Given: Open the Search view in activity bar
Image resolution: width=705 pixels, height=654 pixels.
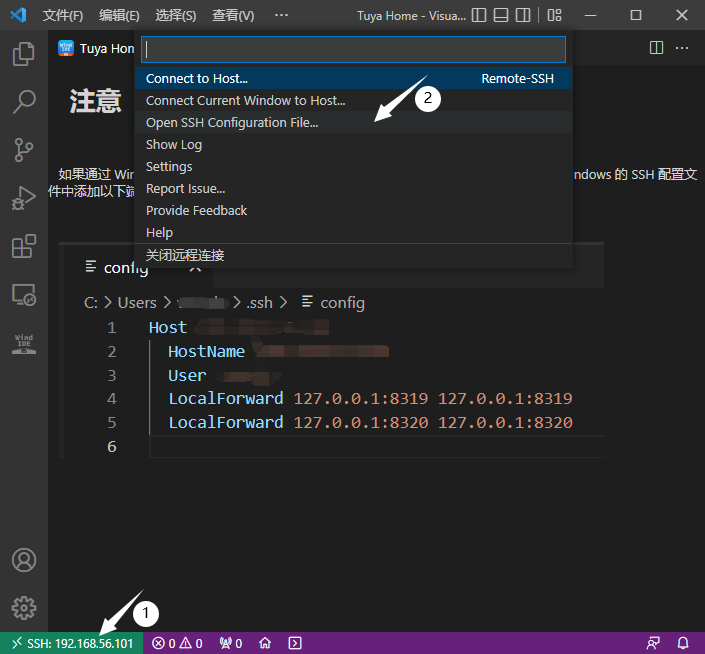Looking at the screenshot, I should [x=24, y=102].
